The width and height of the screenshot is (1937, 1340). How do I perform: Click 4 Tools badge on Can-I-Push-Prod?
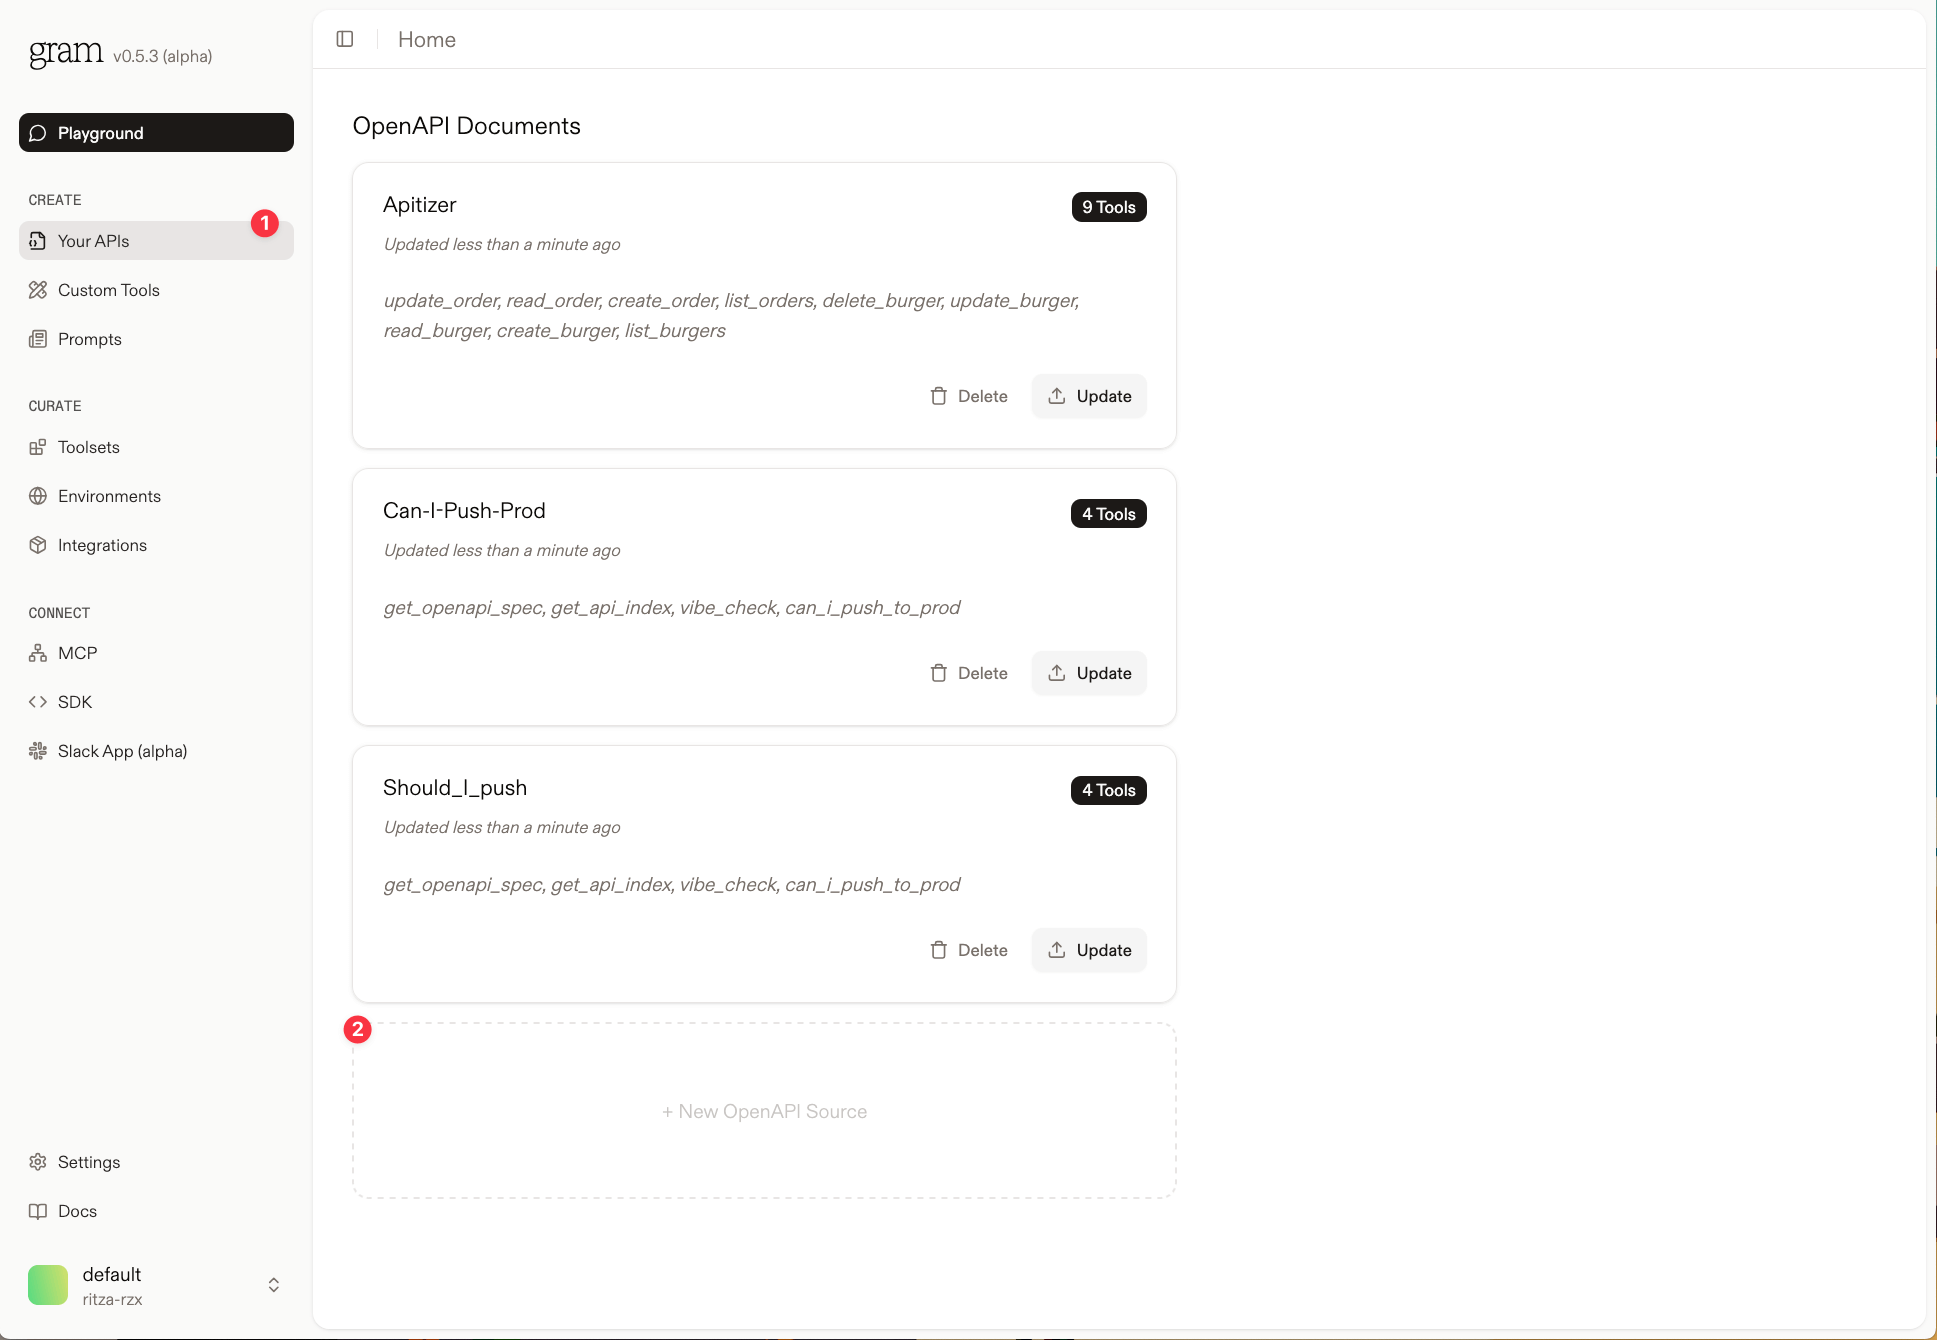pos(1109,514)
